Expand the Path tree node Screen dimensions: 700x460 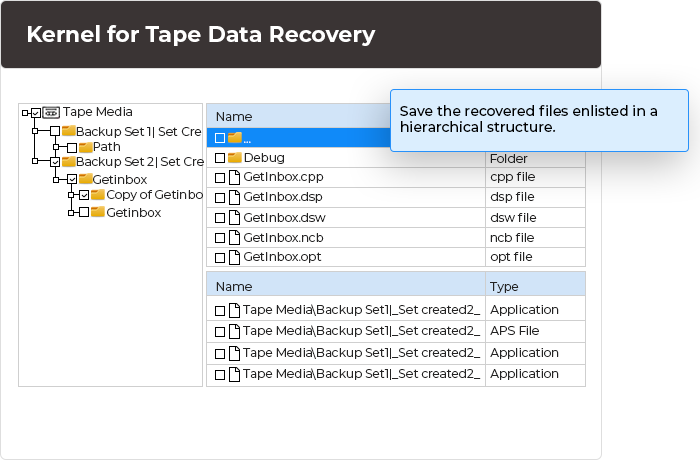click(x=56, y=147)
